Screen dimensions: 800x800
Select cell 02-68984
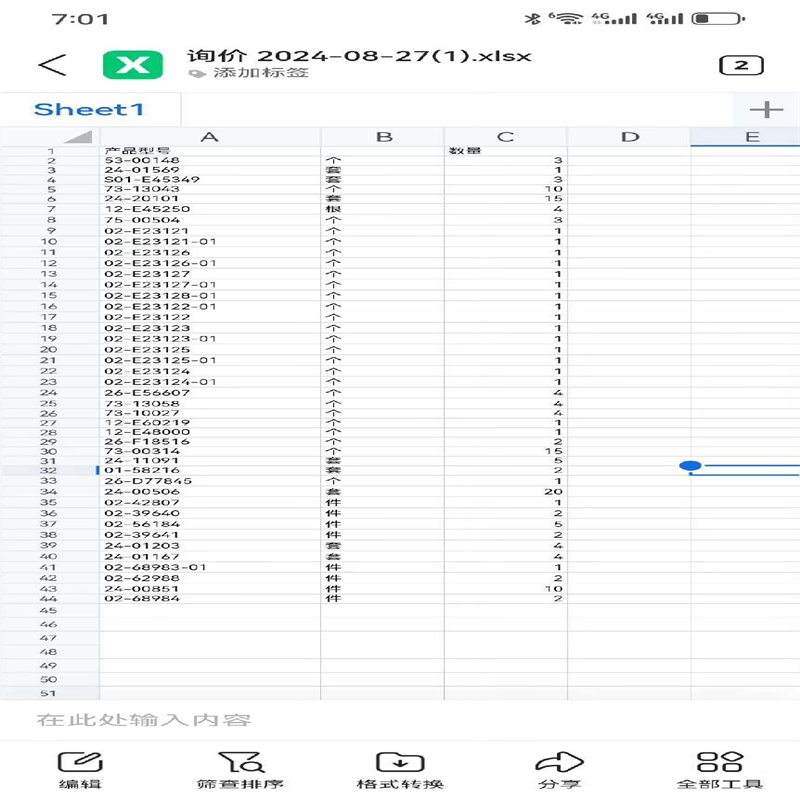coord(210,598)
